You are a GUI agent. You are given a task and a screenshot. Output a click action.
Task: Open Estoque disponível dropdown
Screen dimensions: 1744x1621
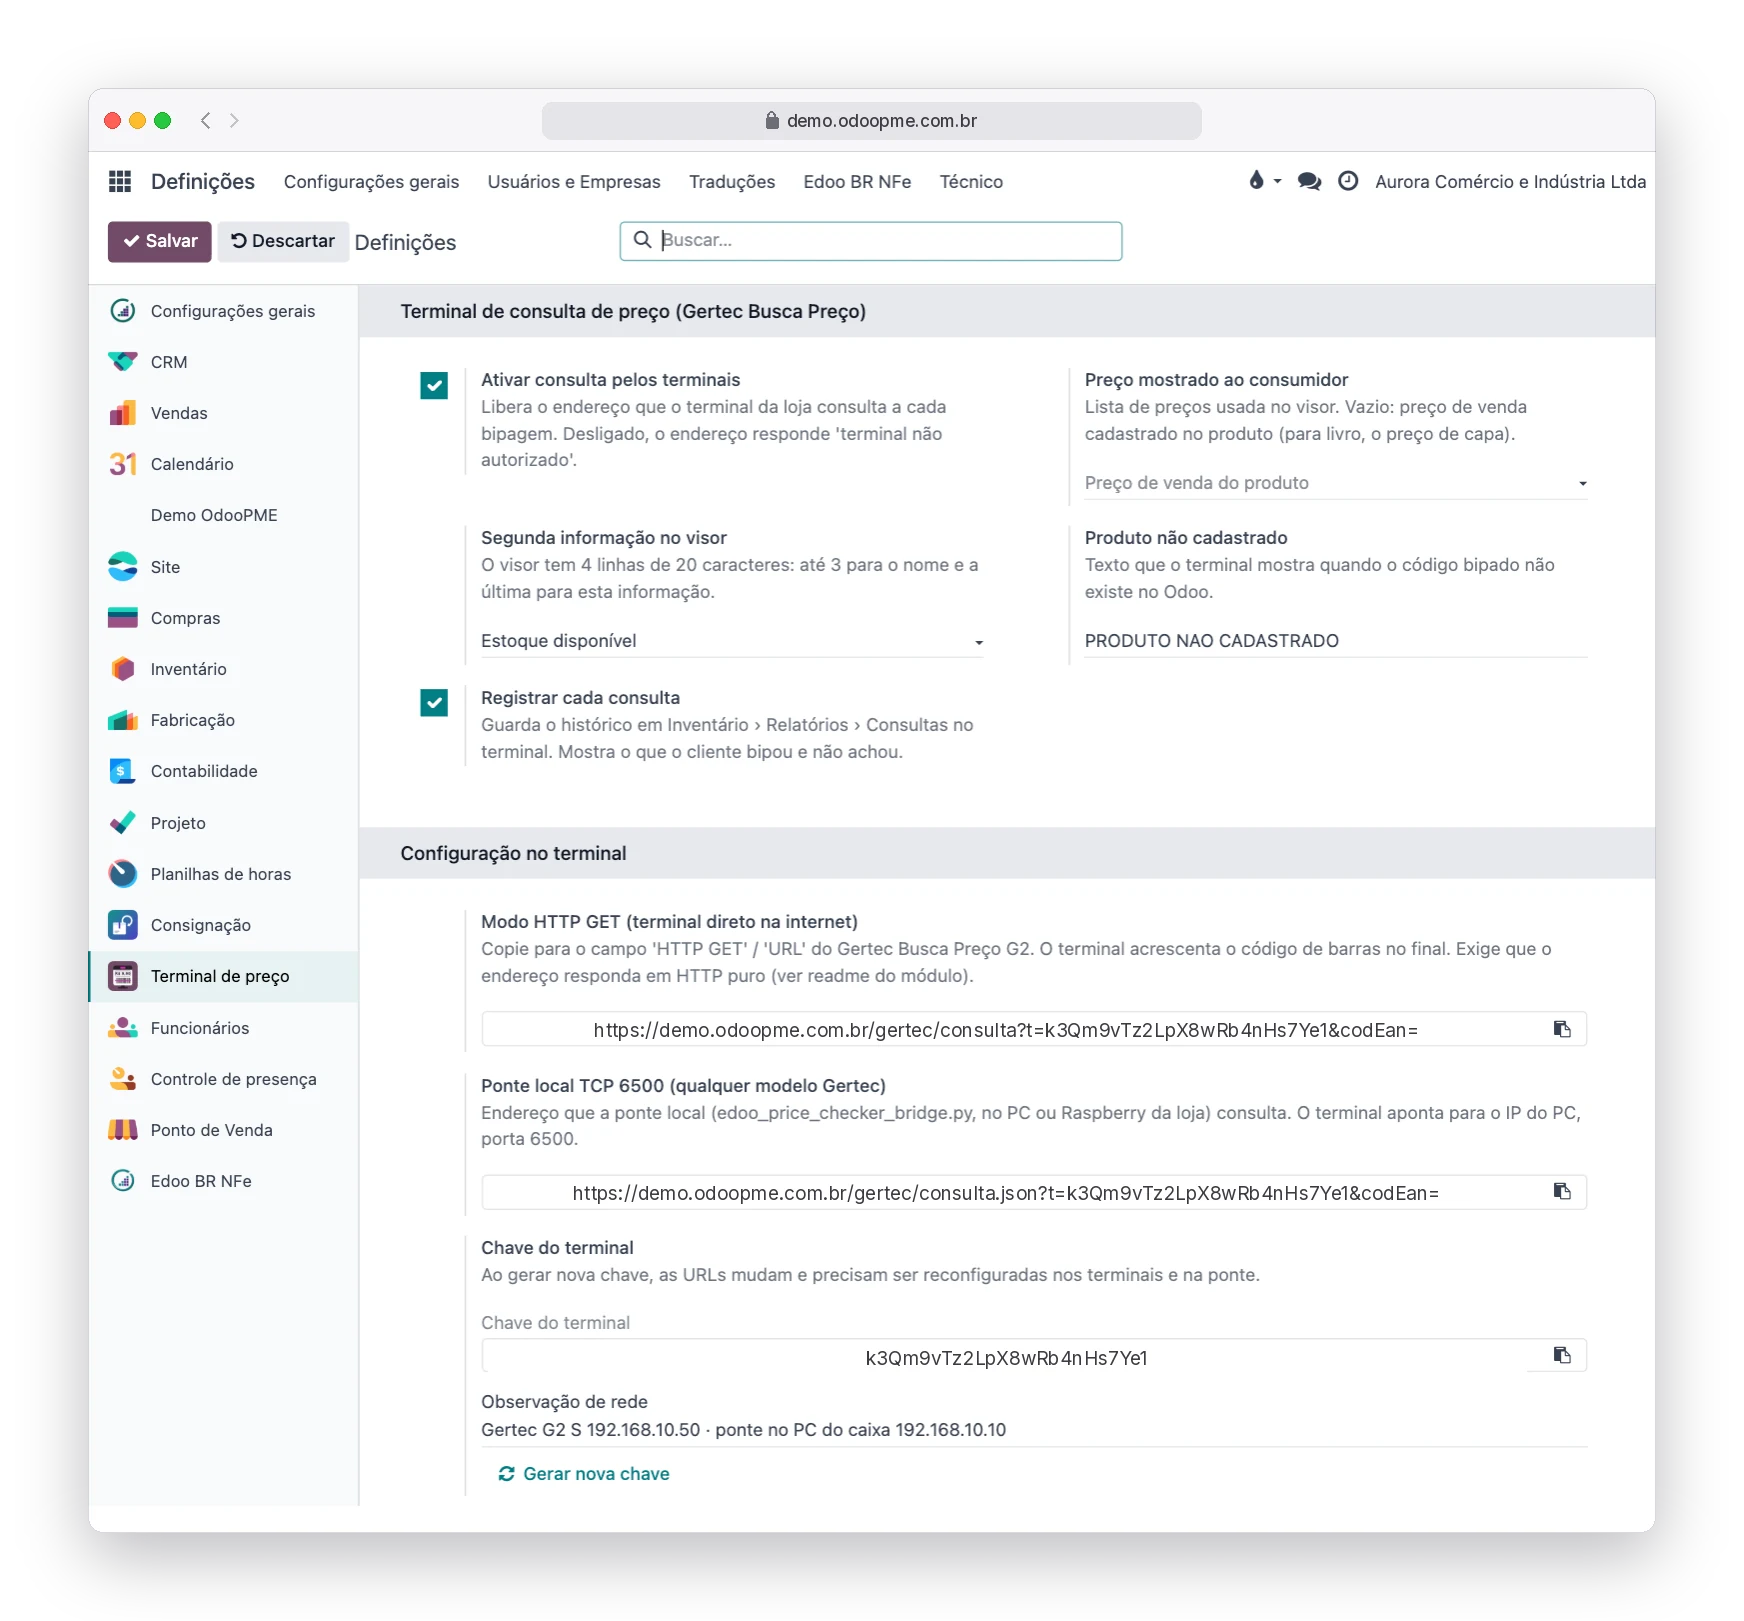[732, 641]
